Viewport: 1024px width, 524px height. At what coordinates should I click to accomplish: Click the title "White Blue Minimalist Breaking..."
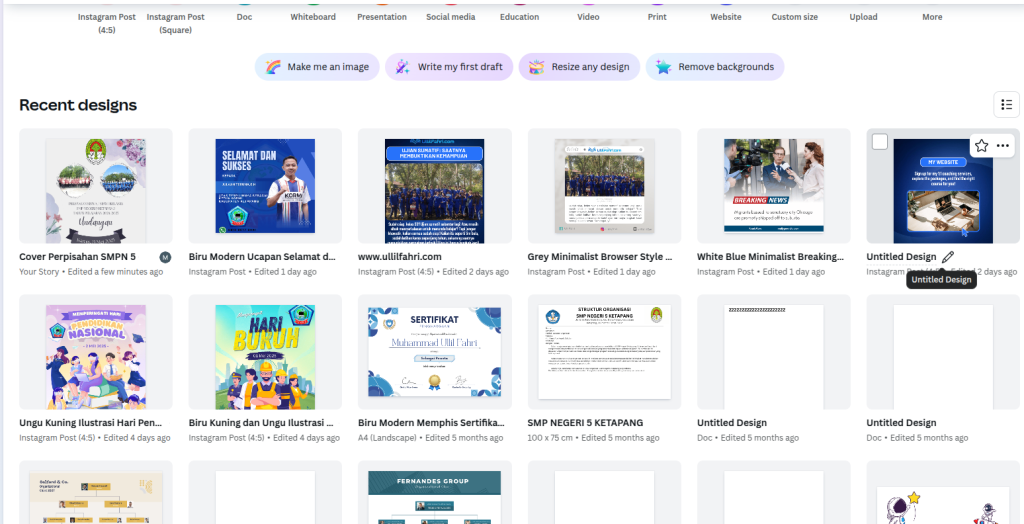tap(771, 257)
